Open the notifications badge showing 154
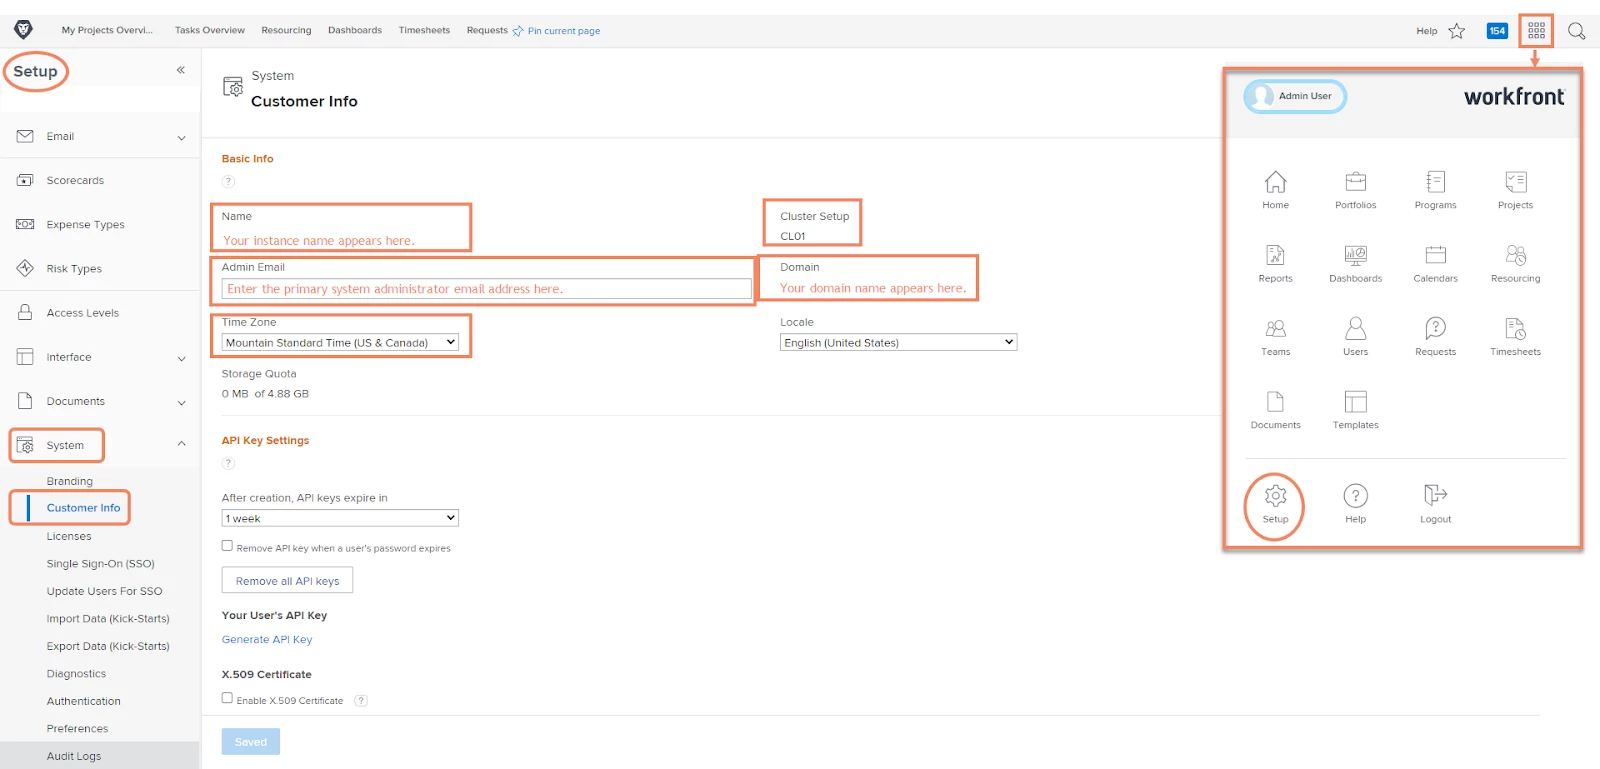The width and height of the screenshot is (1600, 769). [x=1497, y=31]
